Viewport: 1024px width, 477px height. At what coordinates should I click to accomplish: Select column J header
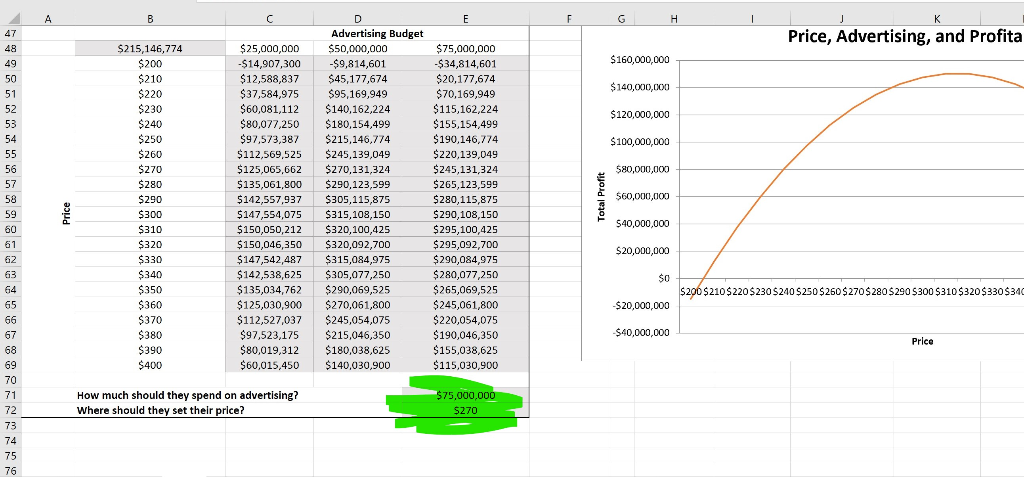[841, 20]
